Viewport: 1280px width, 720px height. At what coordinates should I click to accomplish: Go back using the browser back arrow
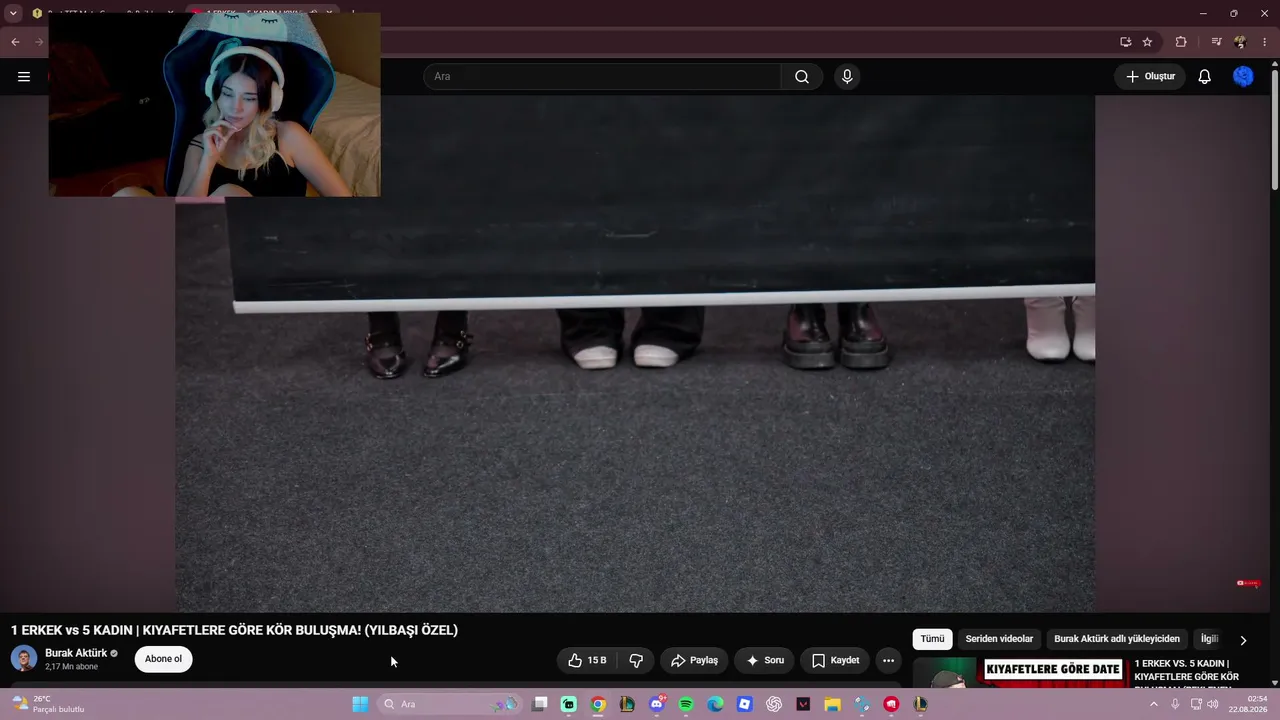[15, 42]
